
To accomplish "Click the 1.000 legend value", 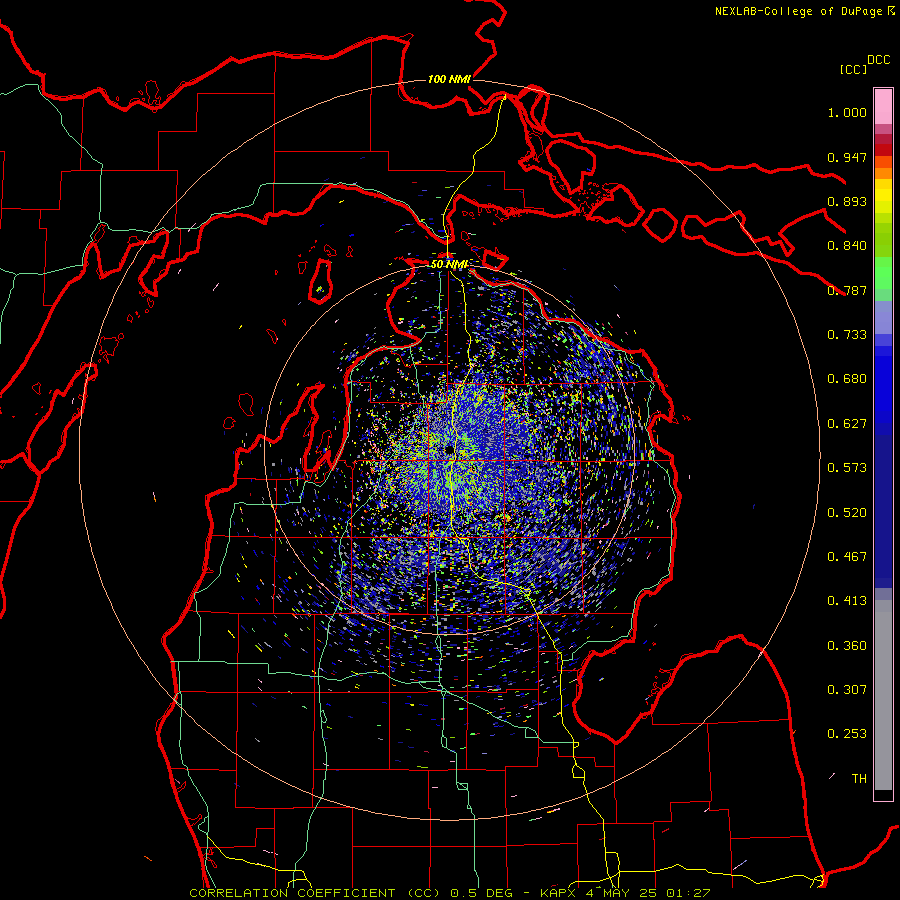I will [847, 112].
